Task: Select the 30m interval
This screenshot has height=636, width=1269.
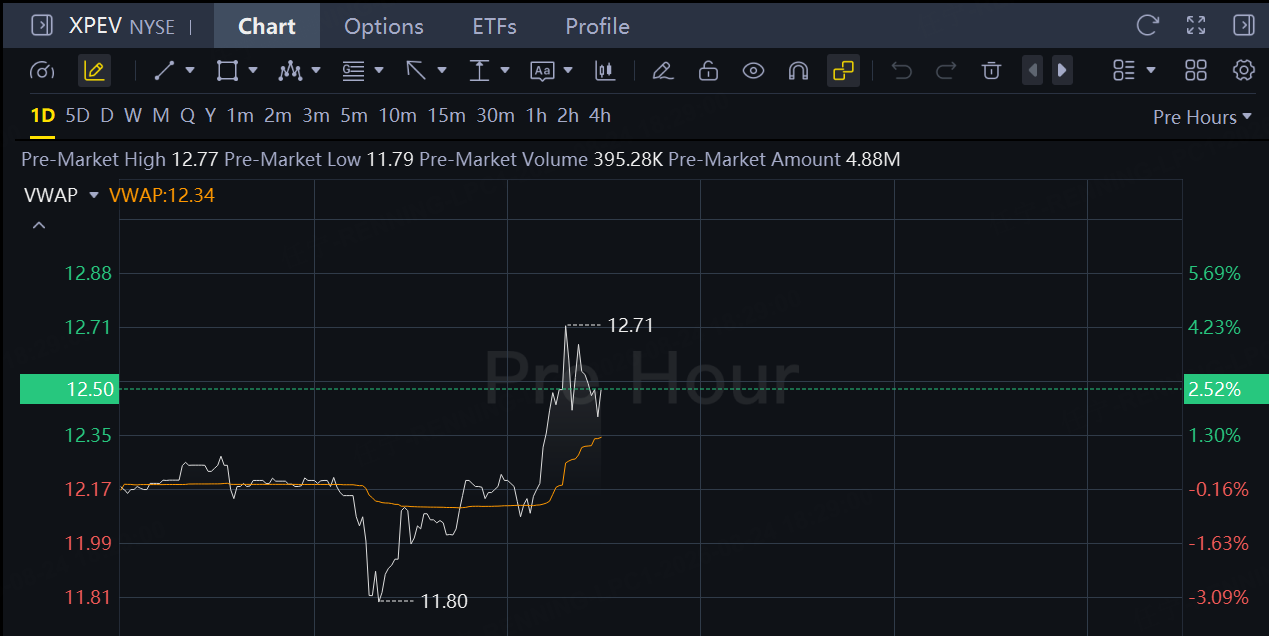Action: click(495, 116)
